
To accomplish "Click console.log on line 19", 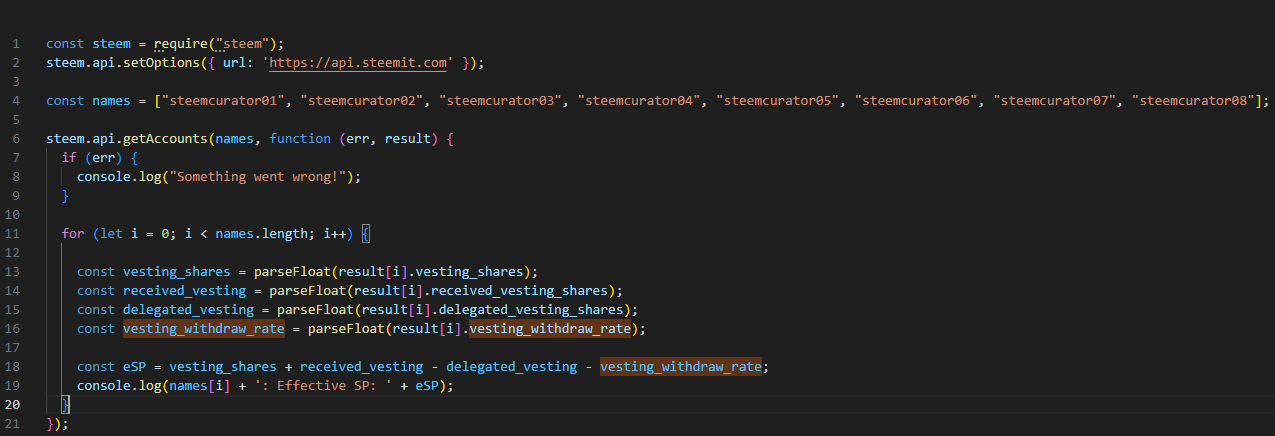I will click(119, 385).
